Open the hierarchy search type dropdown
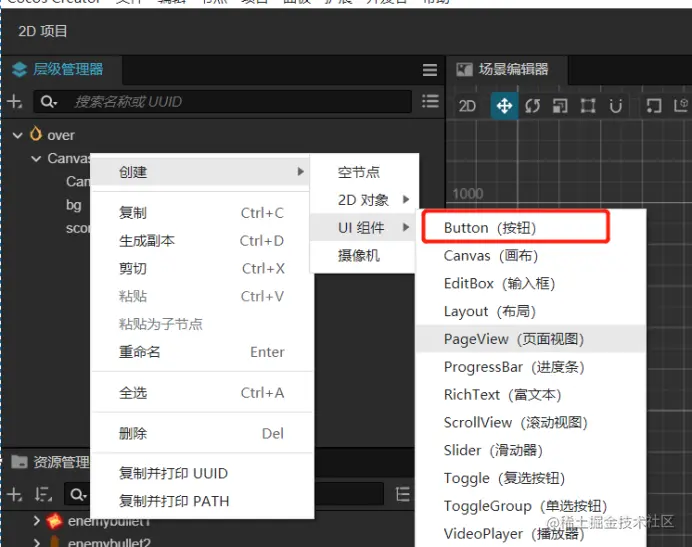The width and height of the screenshot is (692, 547). [49, 102]
